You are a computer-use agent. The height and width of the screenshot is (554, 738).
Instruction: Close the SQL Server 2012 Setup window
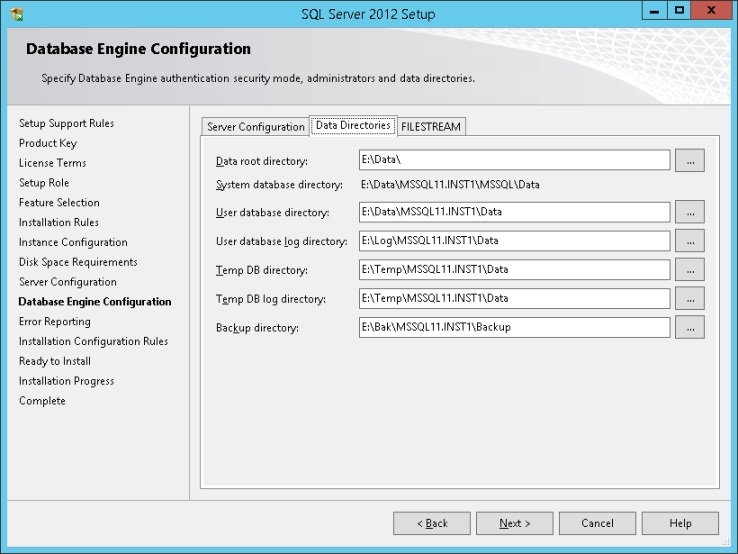(711, 10)
